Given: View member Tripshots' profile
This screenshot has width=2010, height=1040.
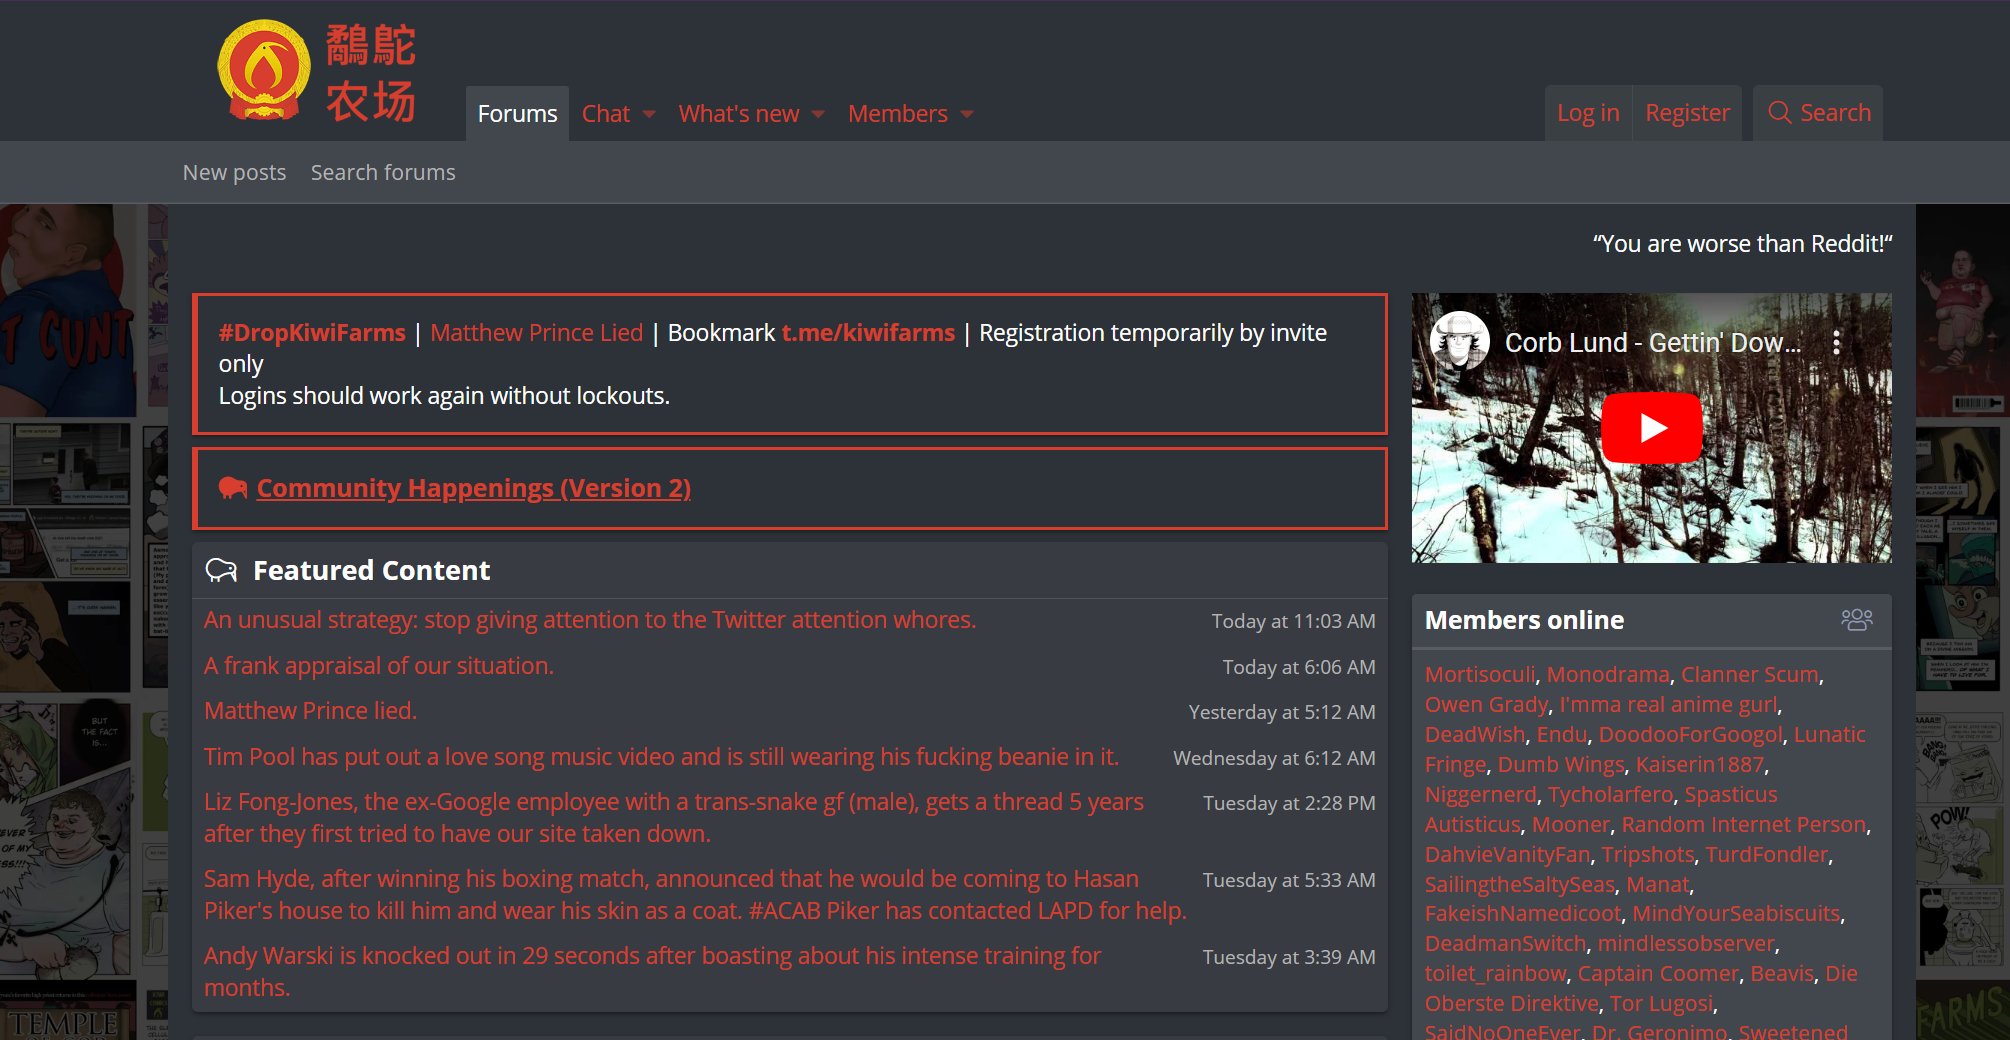Looking at the screenshot, I should 1648,855.
